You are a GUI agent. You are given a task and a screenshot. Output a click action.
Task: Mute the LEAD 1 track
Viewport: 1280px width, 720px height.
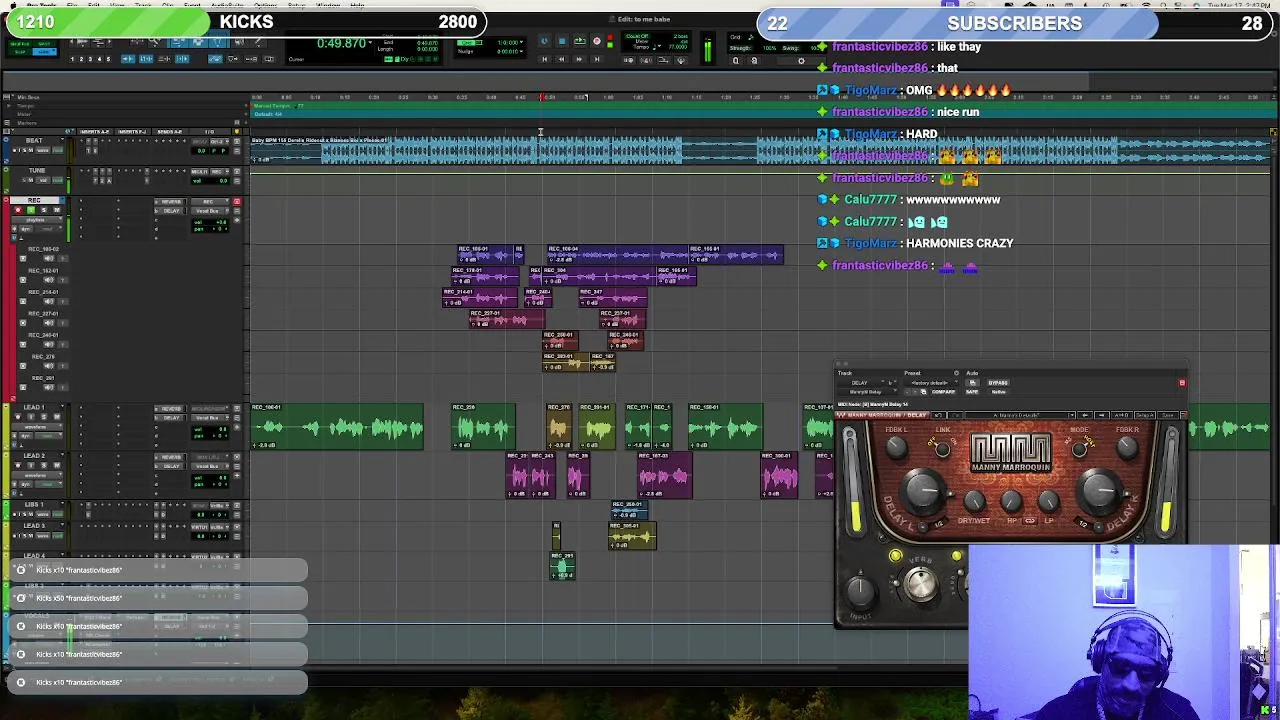click(57, 417)
